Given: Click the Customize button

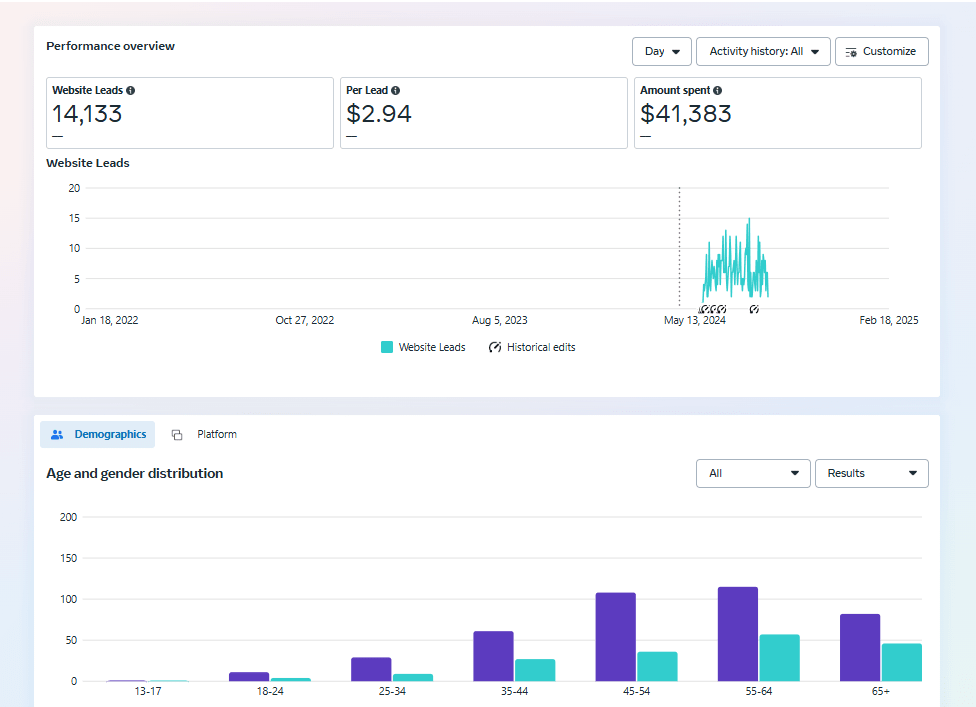Looking at the screenshot, I should pyautogui.click(x=881, y=52).
